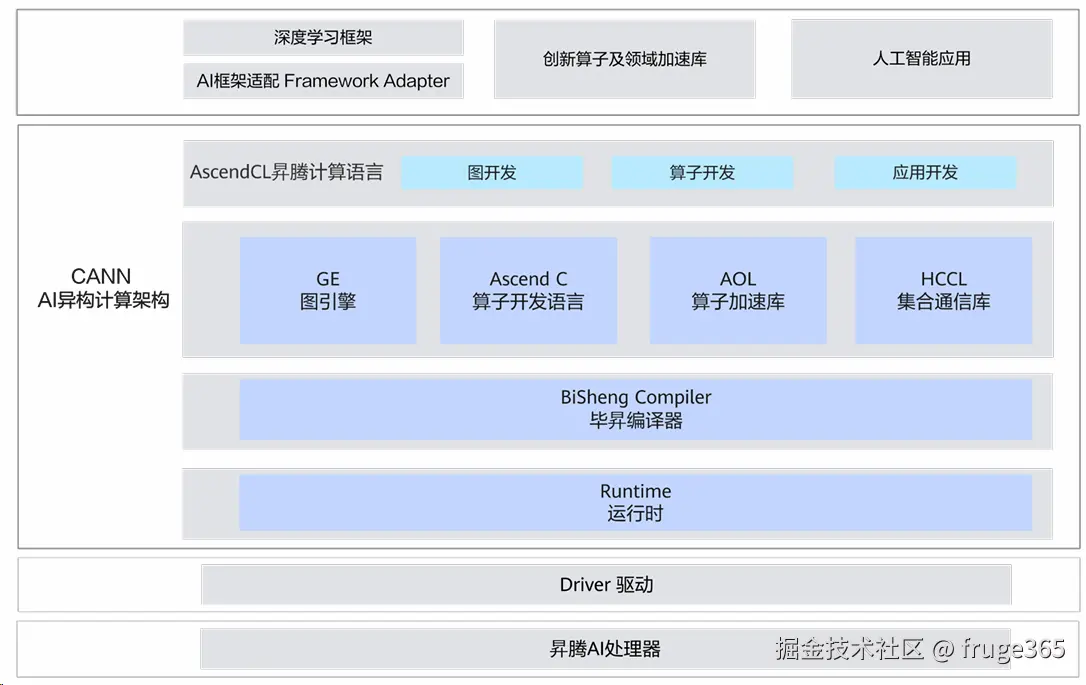
Task: Click the Runtime 运行时 bar
Action: (636, 503)
